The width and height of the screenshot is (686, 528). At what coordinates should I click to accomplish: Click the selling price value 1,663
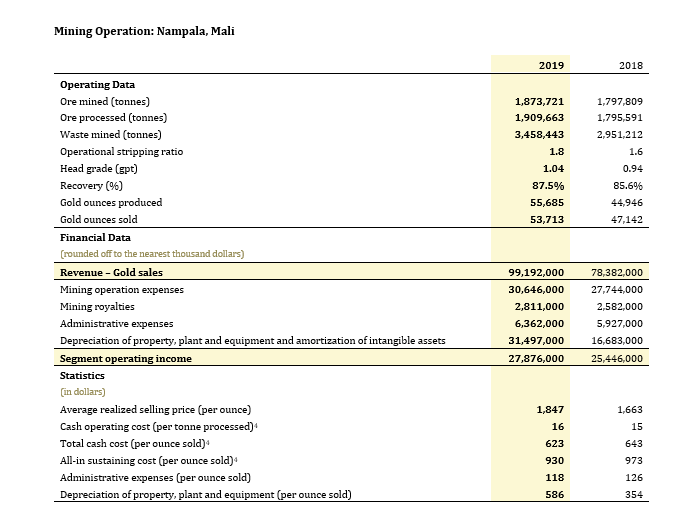[630, 410]
